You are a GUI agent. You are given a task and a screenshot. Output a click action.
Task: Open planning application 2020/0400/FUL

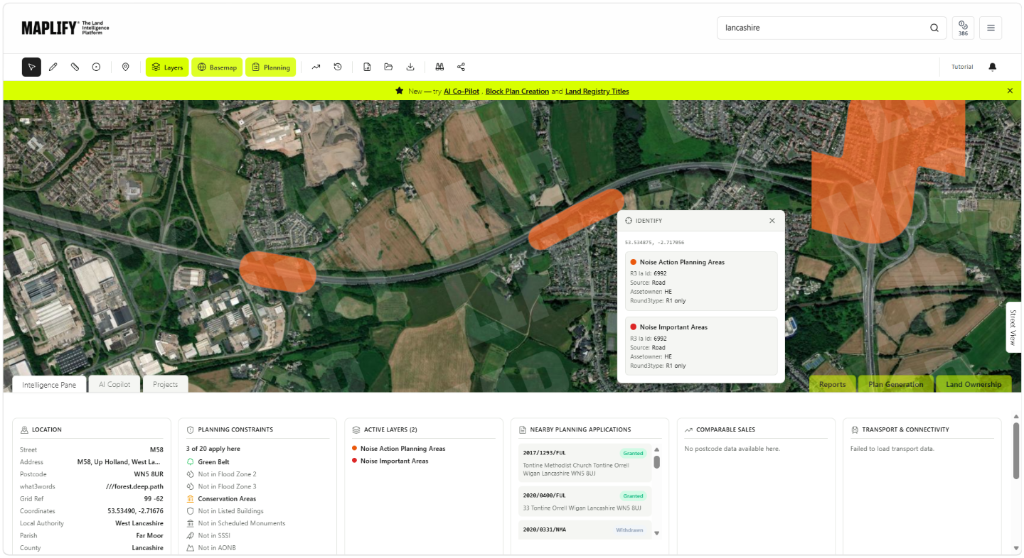pos(584,501)
